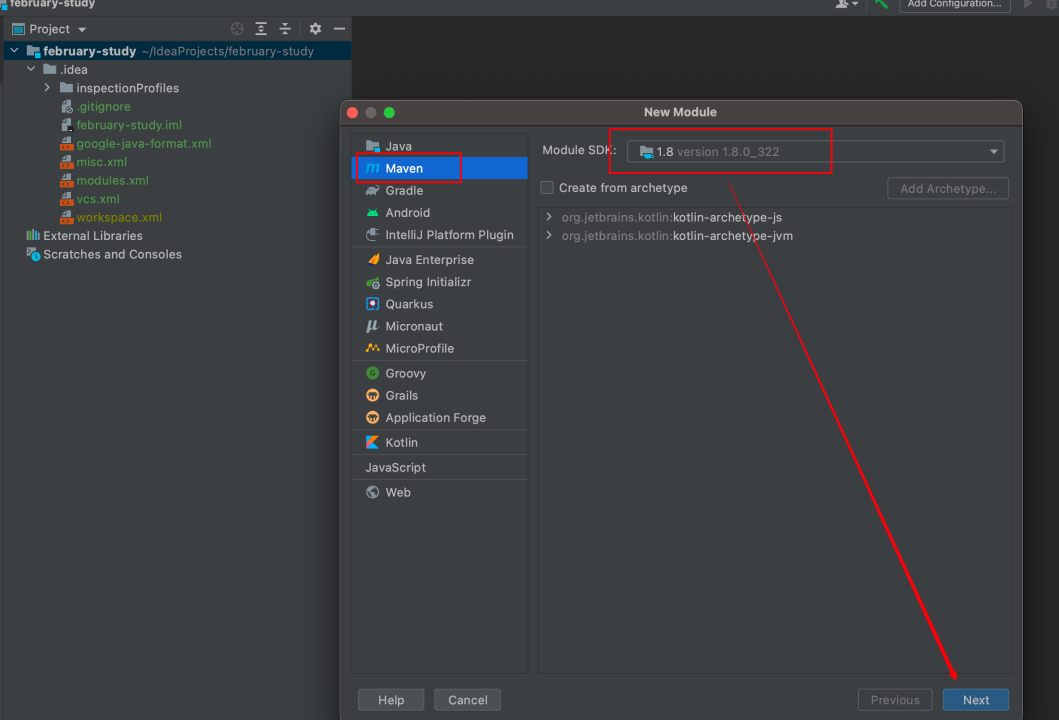Select the Quarkus generator icon

(372, 304)
